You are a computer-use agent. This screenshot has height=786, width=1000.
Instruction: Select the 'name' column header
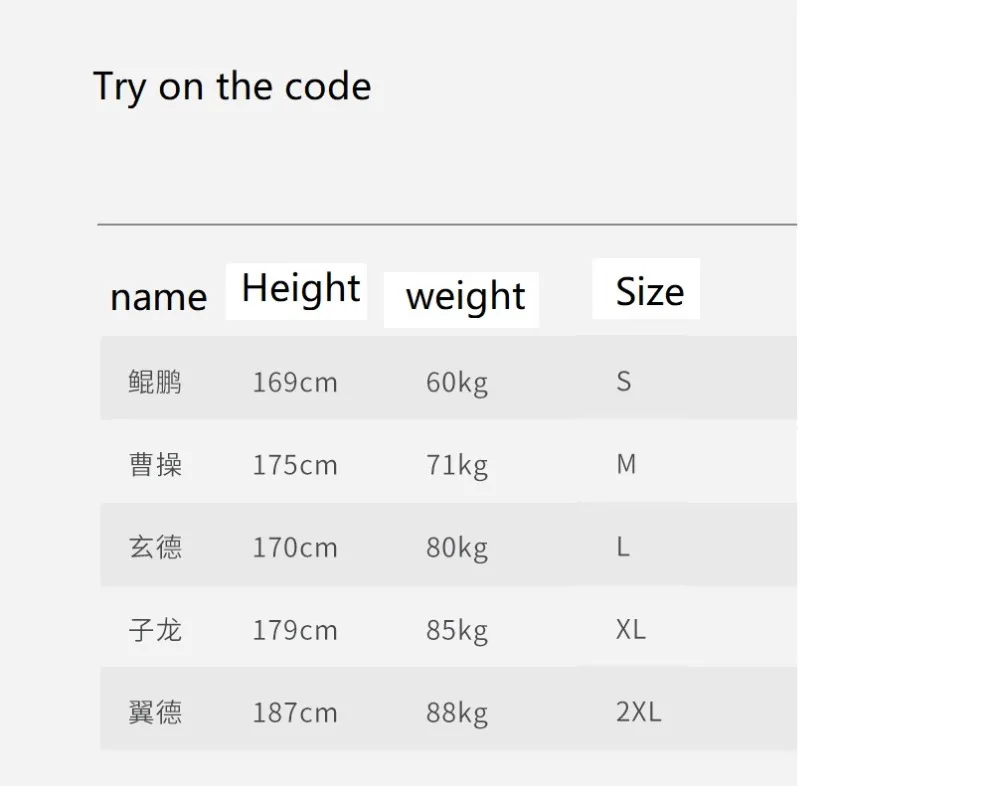(x=159, y=297)
